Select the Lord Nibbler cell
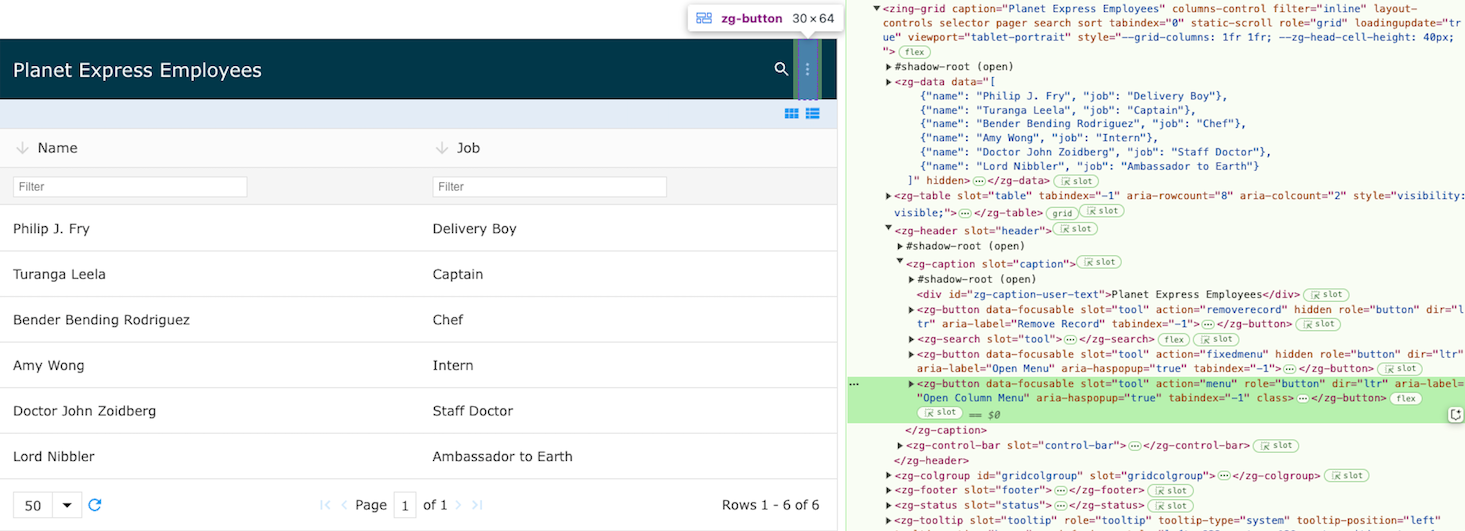 pos(209,456)
